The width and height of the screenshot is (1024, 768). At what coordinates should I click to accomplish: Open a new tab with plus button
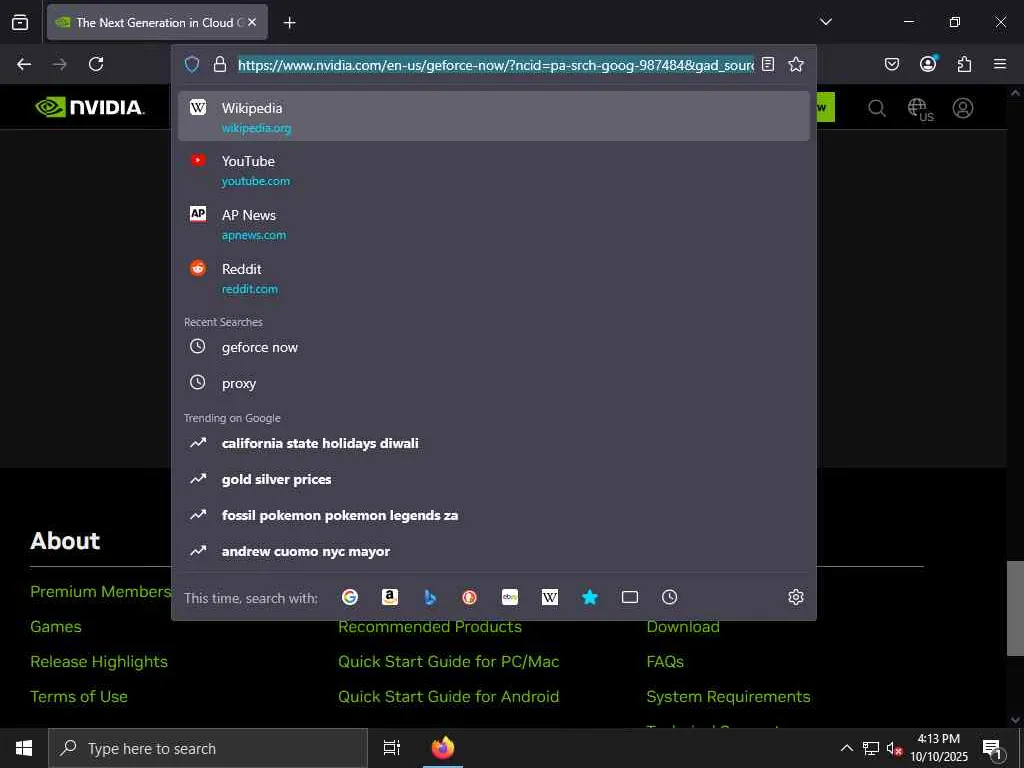(x=289, y=23)
